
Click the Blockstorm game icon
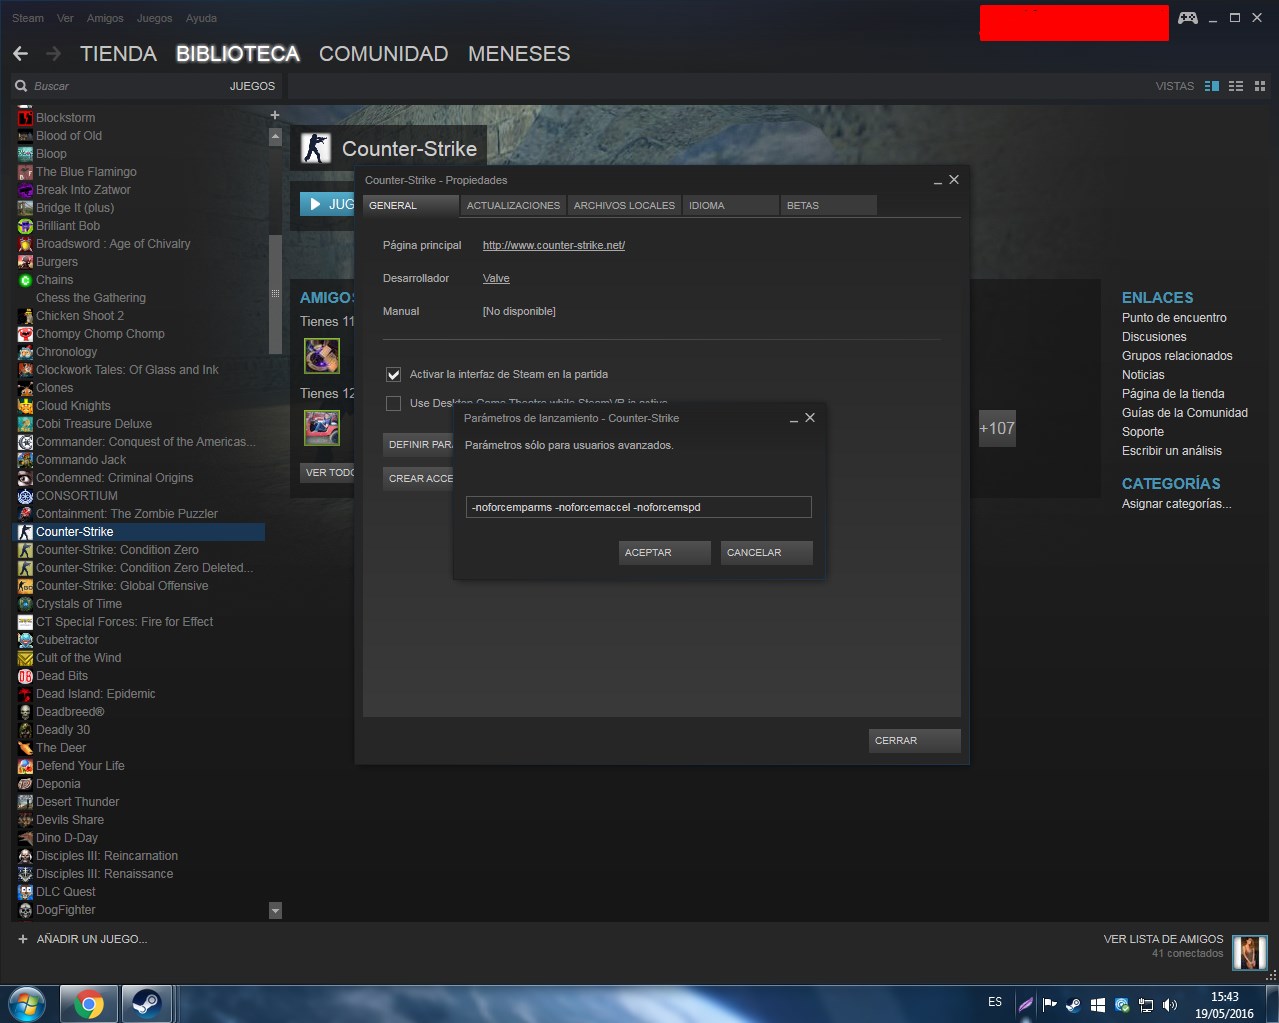coord(26,118)
